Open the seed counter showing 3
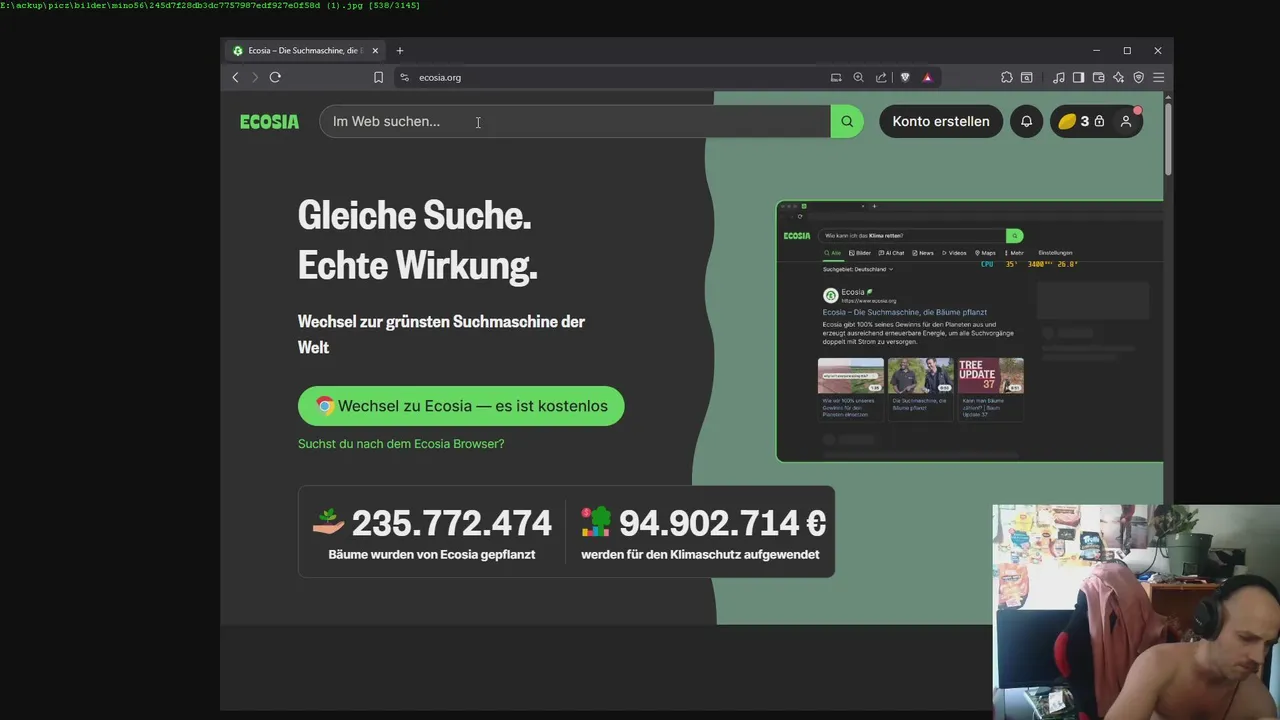This screenshot has width=1280, height=720. click(x=1082, y=121)
